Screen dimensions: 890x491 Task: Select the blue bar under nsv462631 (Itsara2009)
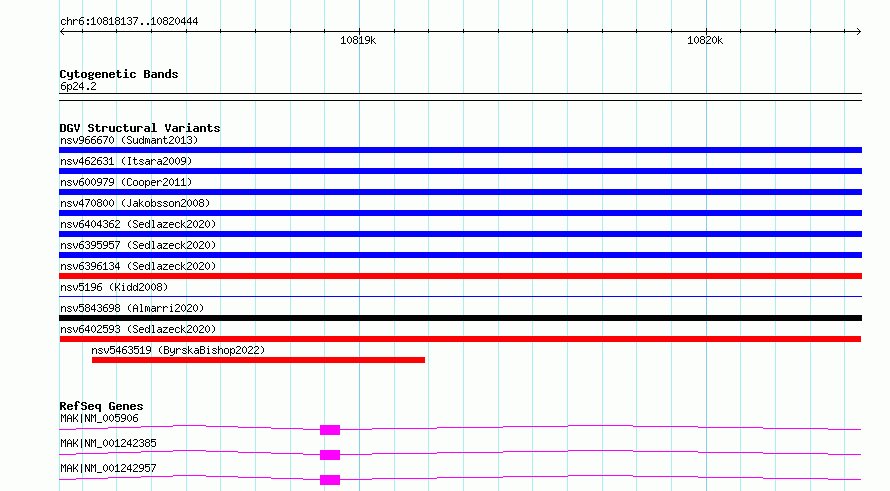460,171
